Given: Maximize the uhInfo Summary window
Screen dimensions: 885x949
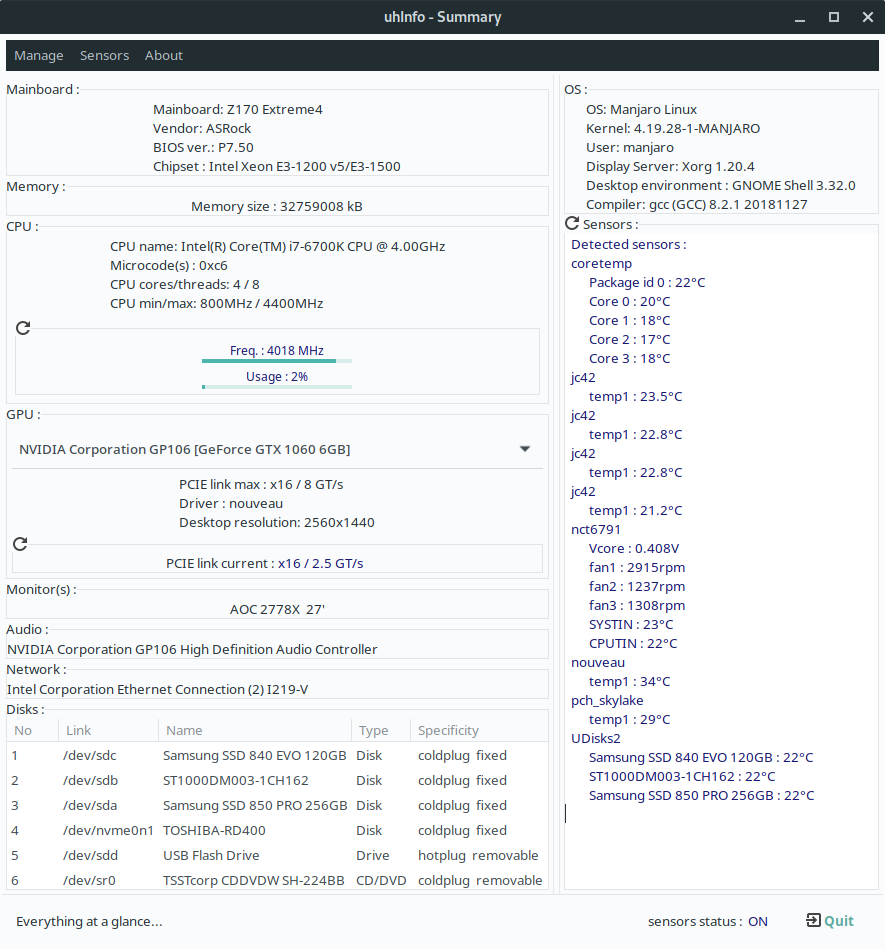Looking at the screenshot, I should tap(834, 17).
